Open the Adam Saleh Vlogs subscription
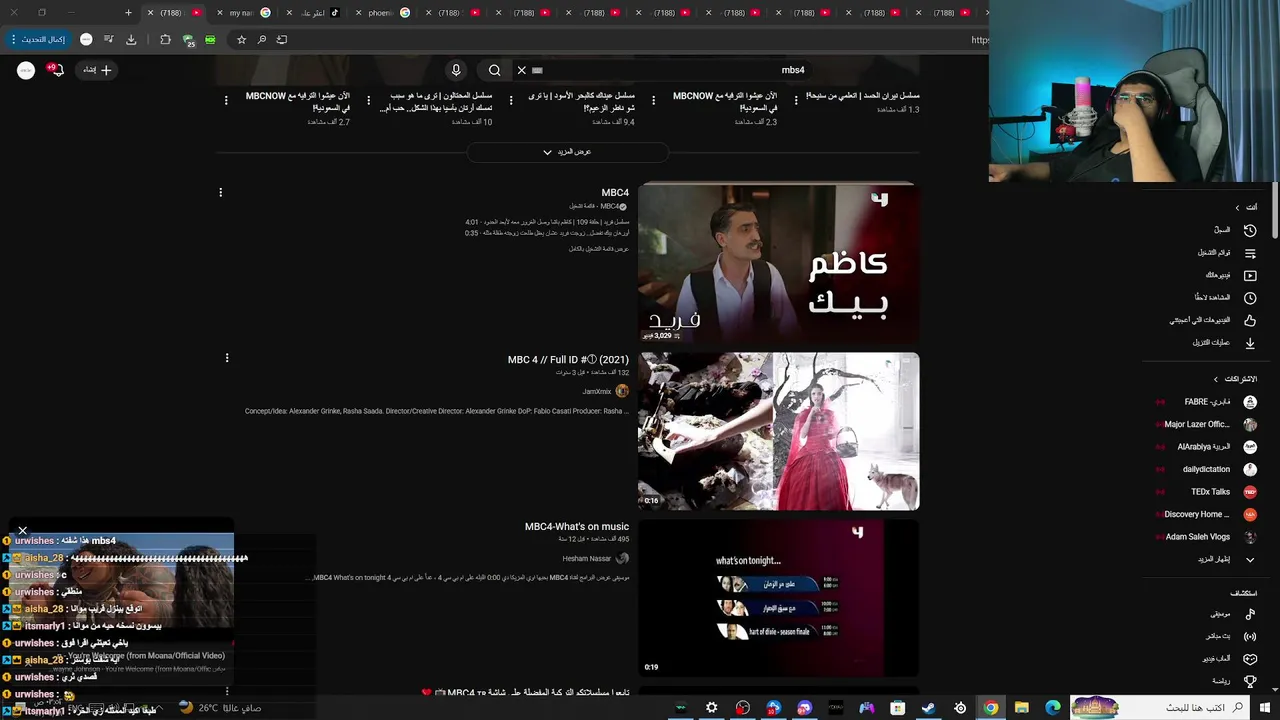The image size is (1280, 720). (1208, 537)
